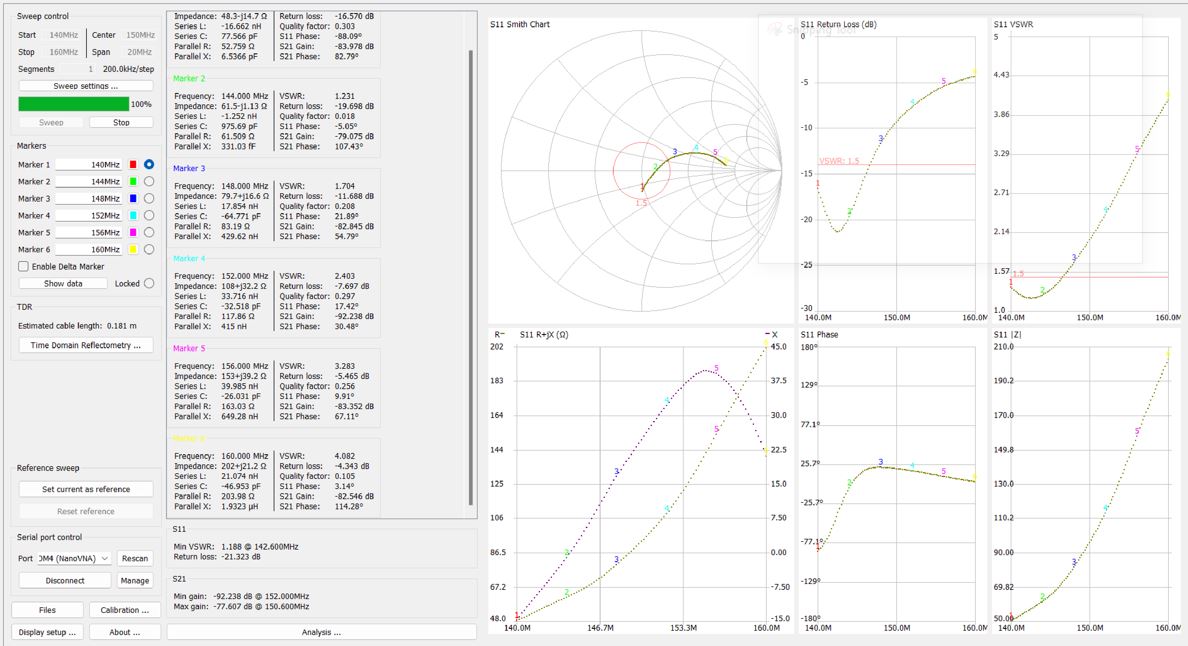Edit Marker 4 frequency field

click(x=89, y=216)
